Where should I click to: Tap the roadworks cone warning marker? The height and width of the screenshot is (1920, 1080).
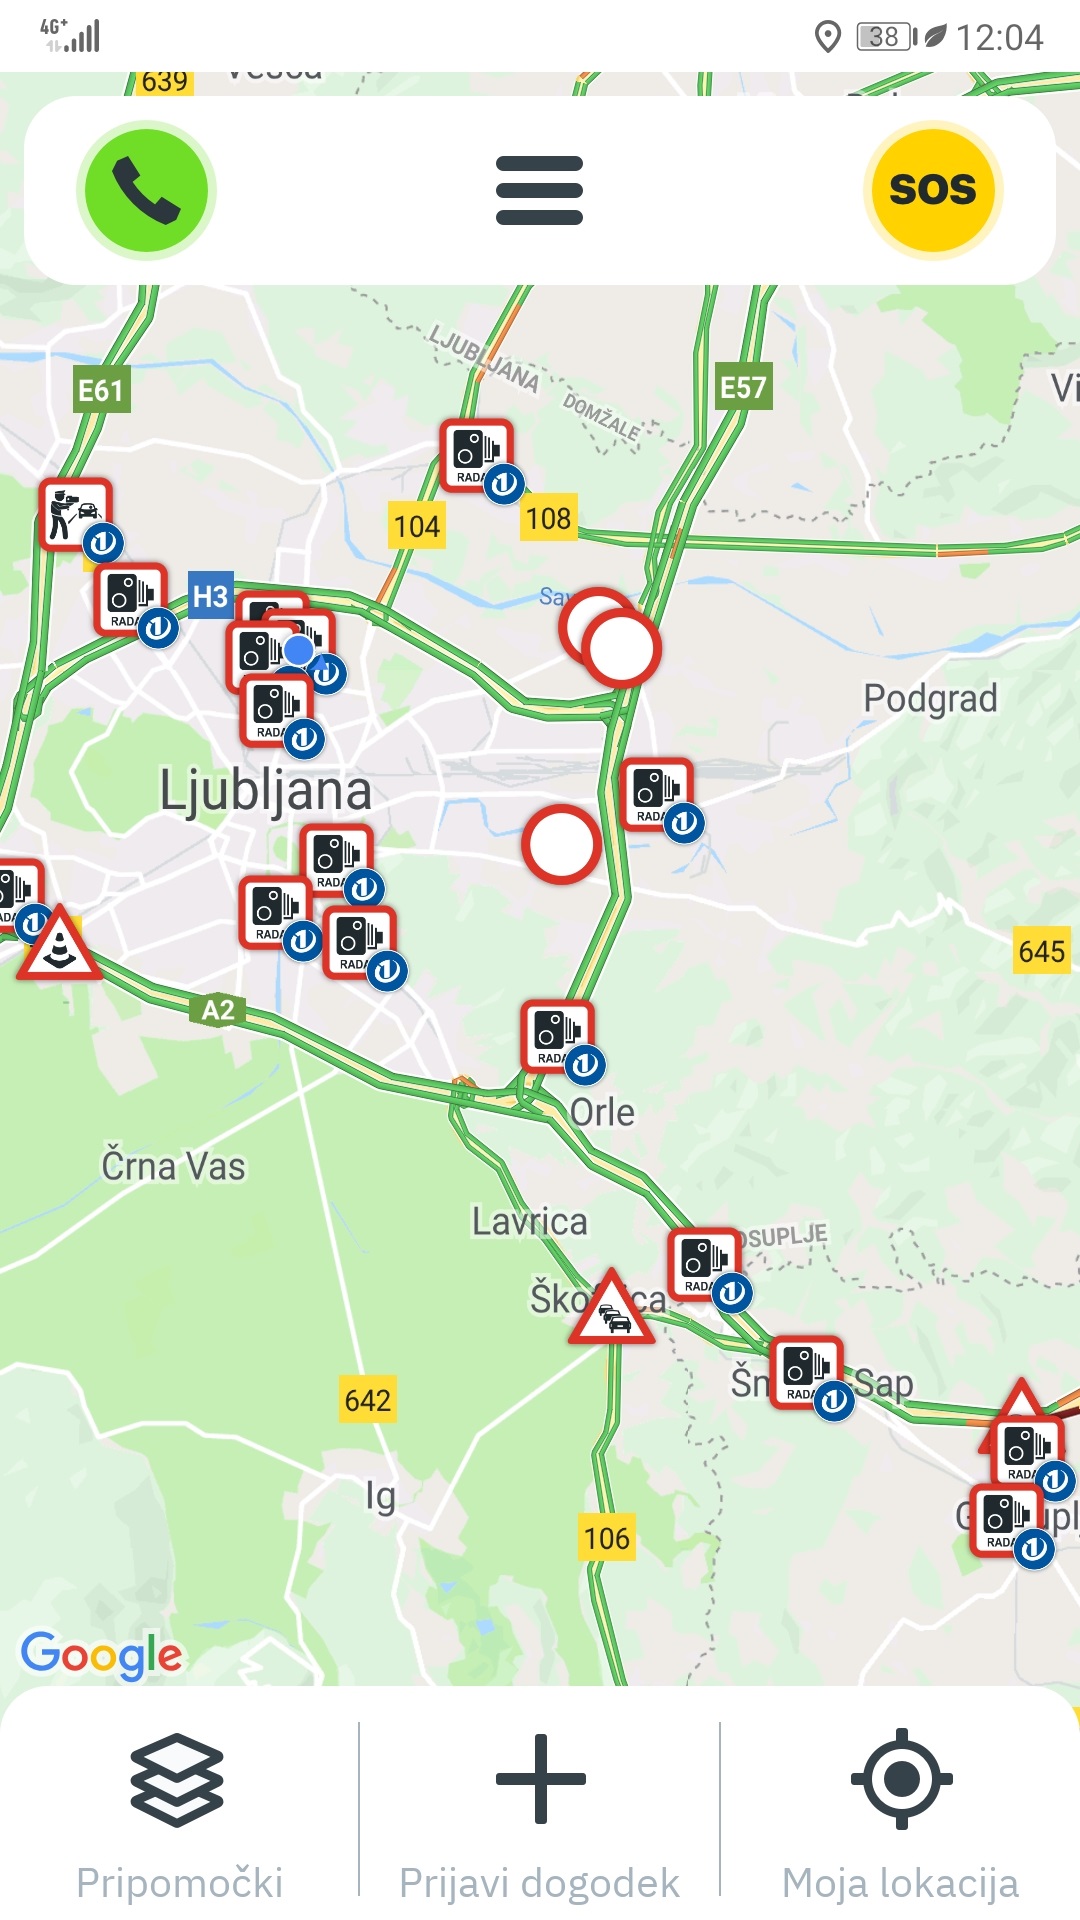[x=59, y=943]
